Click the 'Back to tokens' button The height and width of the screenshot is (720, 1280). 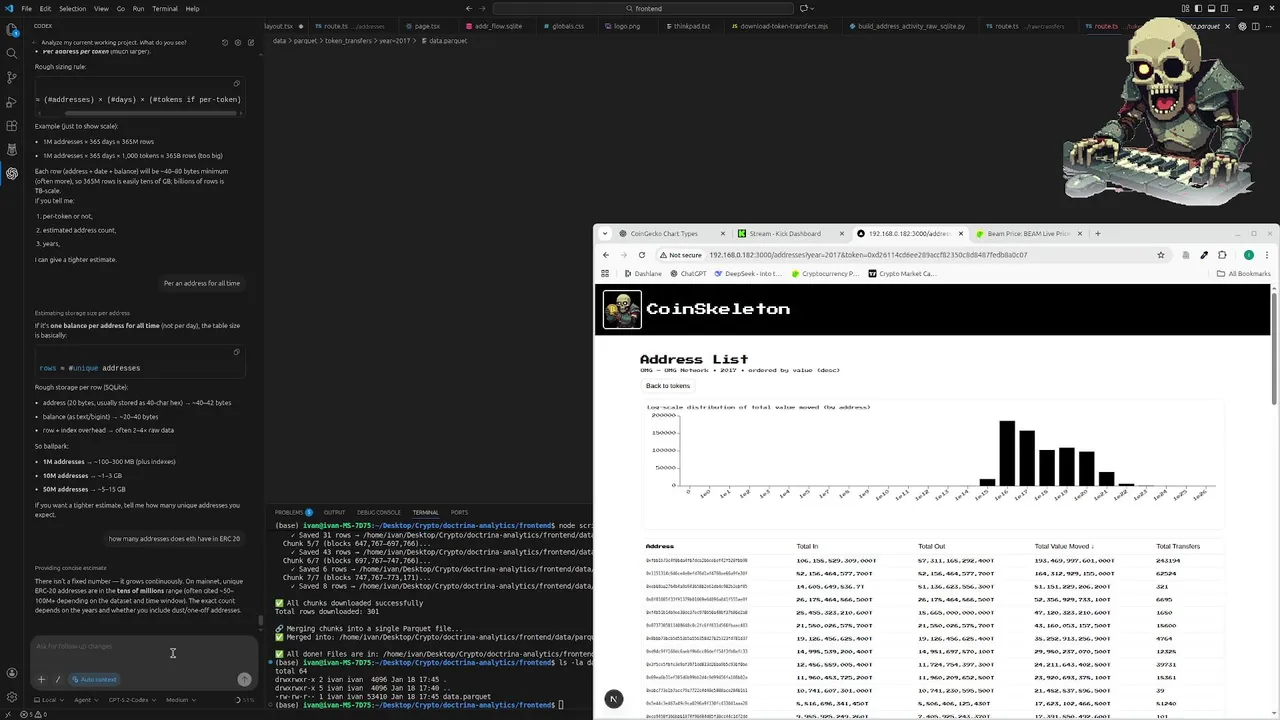[667, 386]
